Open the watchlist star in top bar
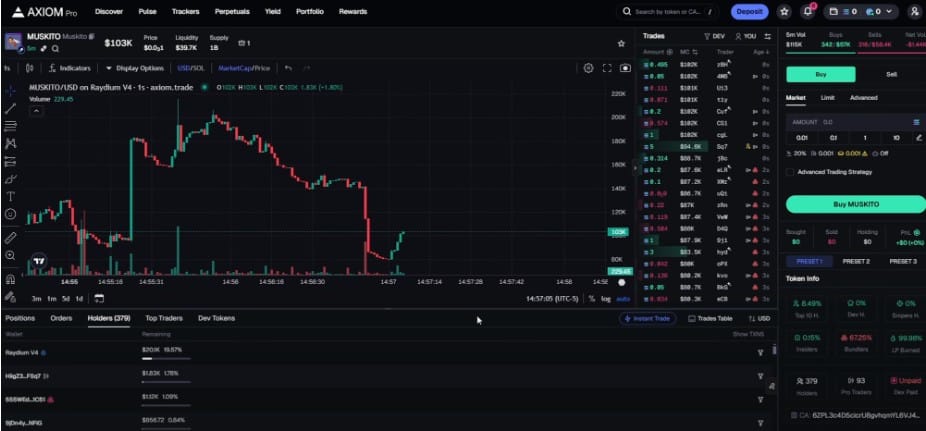The height and width of the screenshot is (431, 926). [784, 11]
